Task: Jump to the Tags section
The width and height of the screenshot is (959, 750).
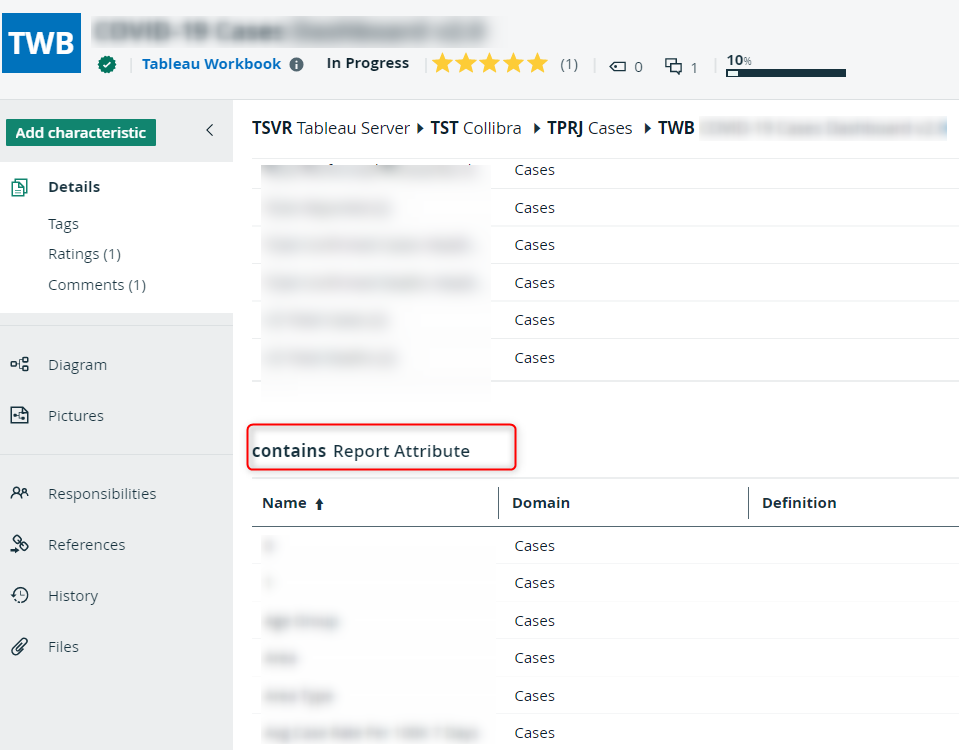Action: click(x=64, y=225)
